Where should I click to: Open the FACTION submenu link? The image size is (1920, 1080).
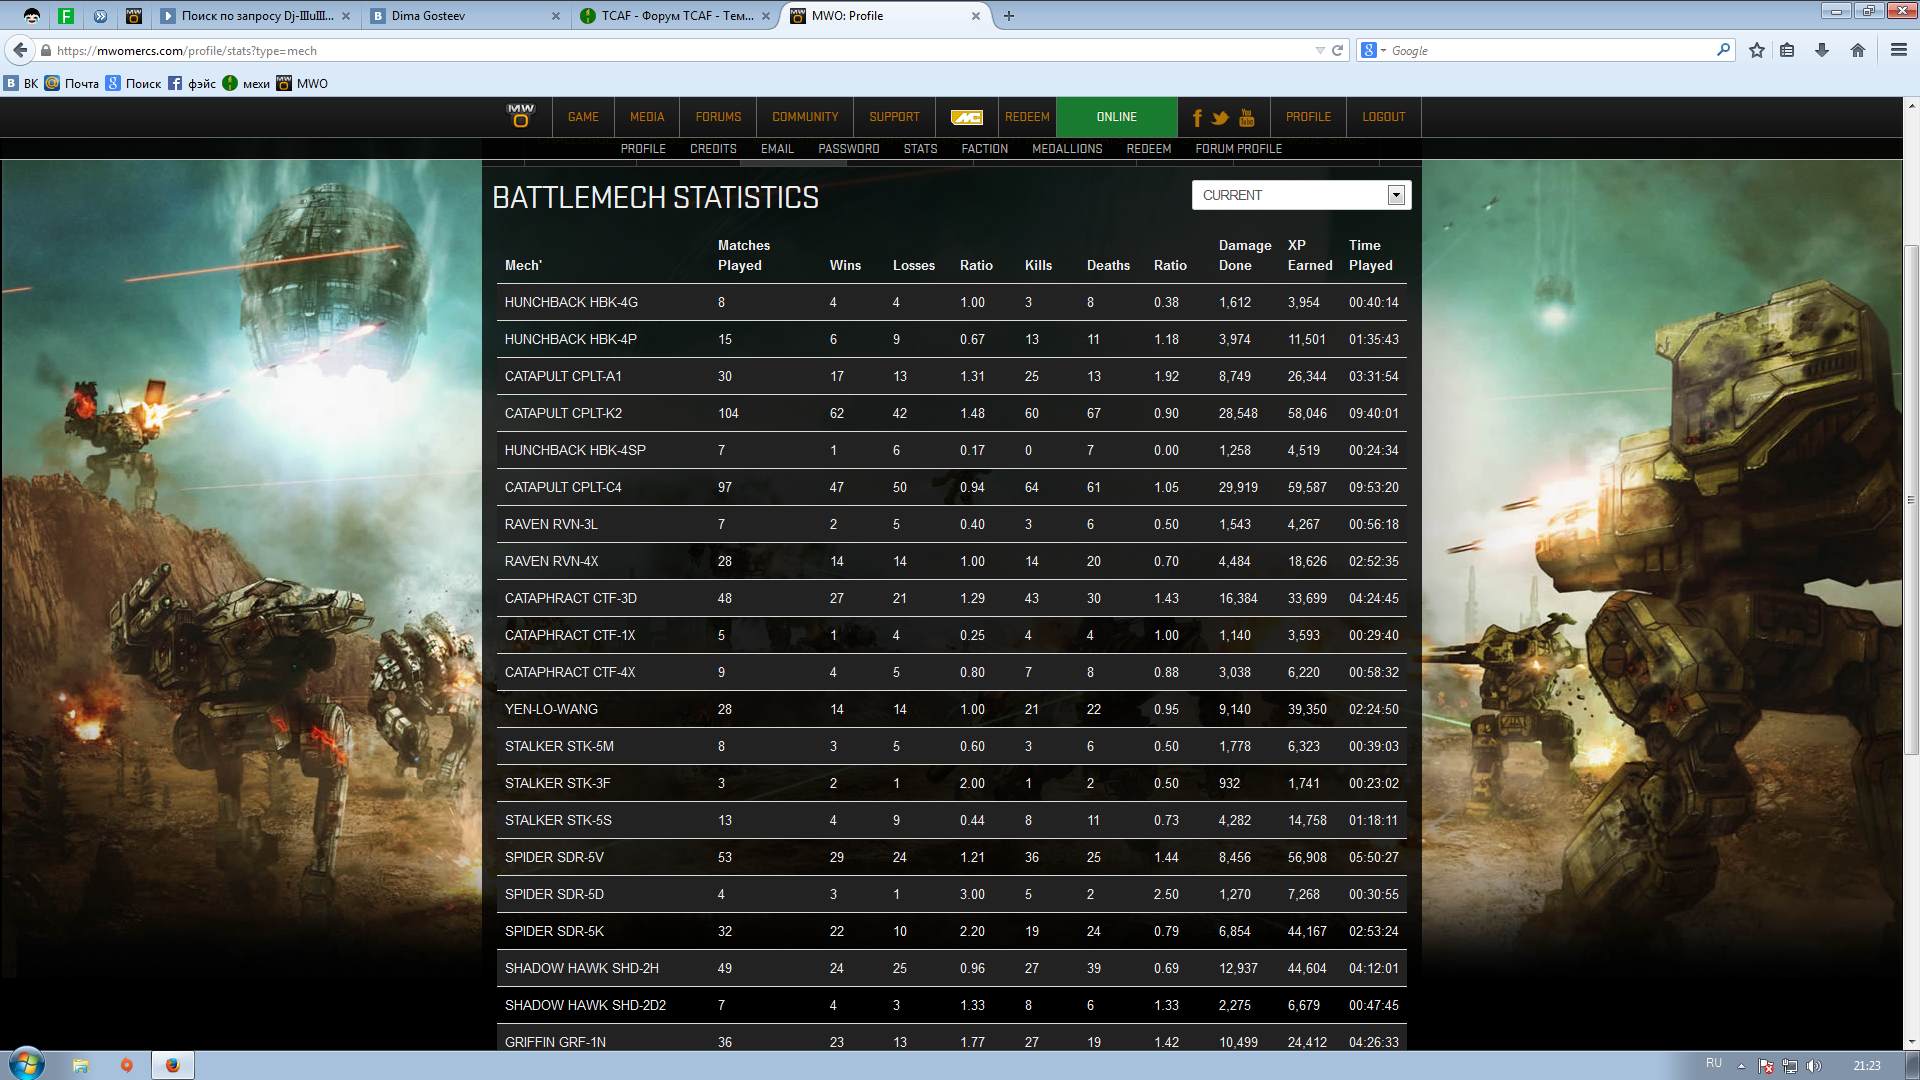pyautogui.click(x=984, y=149)
